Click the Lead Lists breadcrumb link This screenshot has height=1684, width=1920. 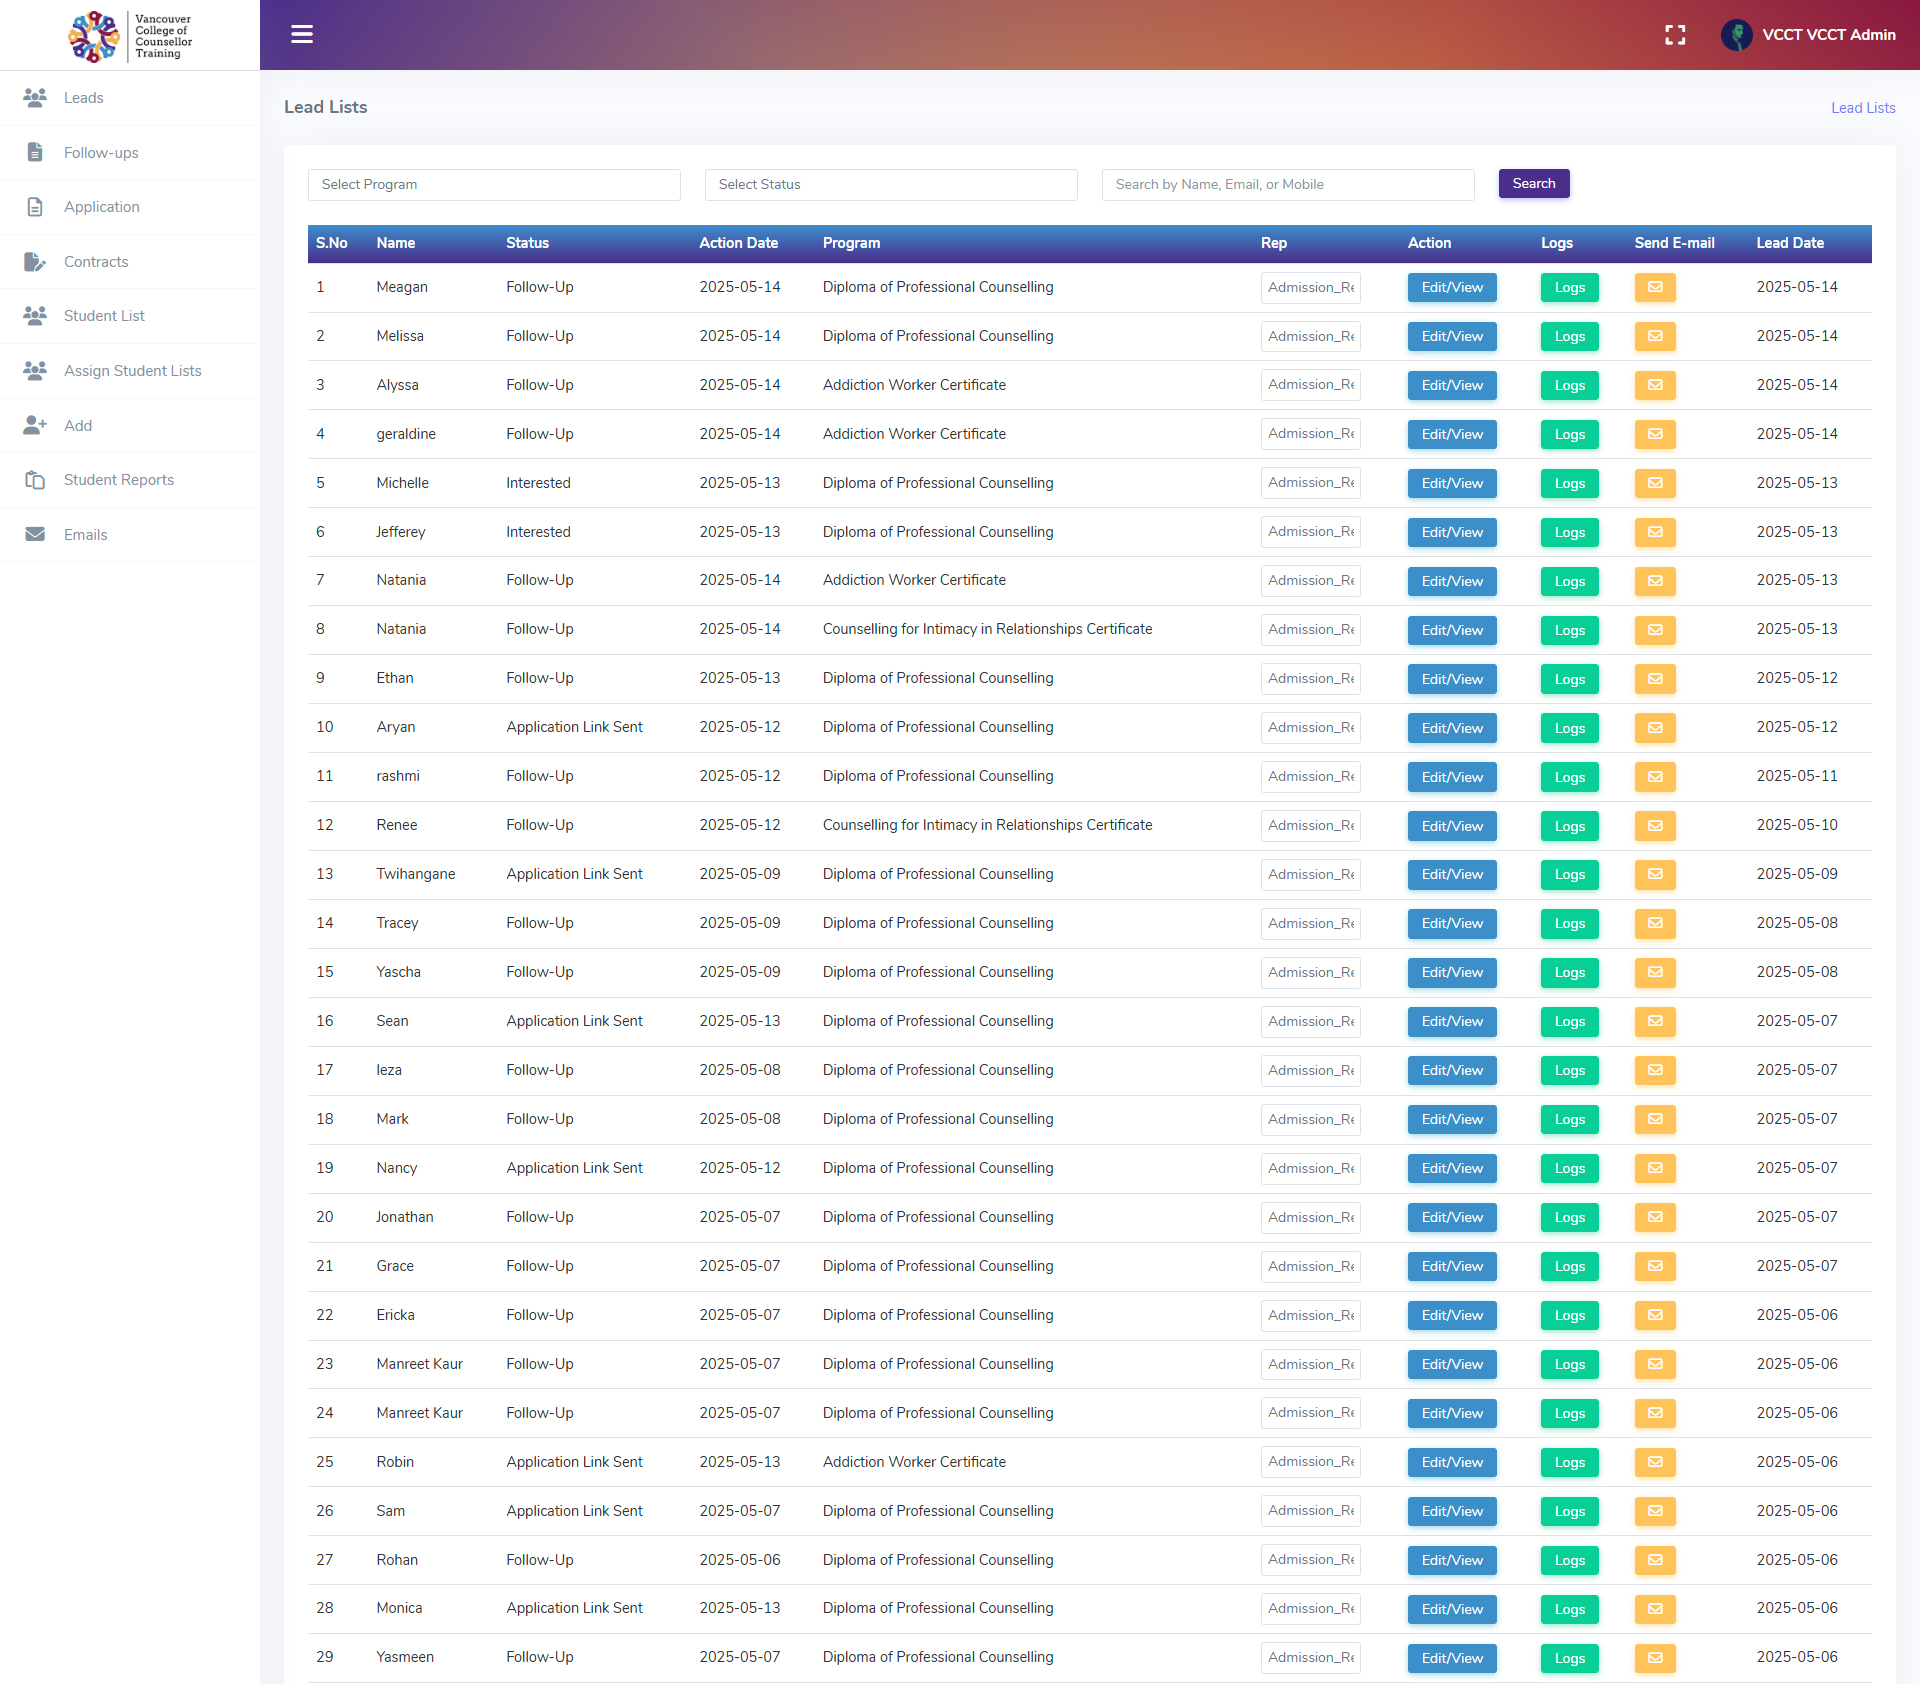[1862, 108]
